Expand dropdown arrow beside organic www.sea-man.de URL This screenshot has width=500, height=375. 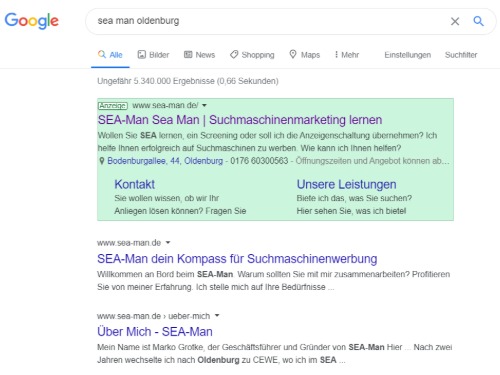click(x=168, y=243)
